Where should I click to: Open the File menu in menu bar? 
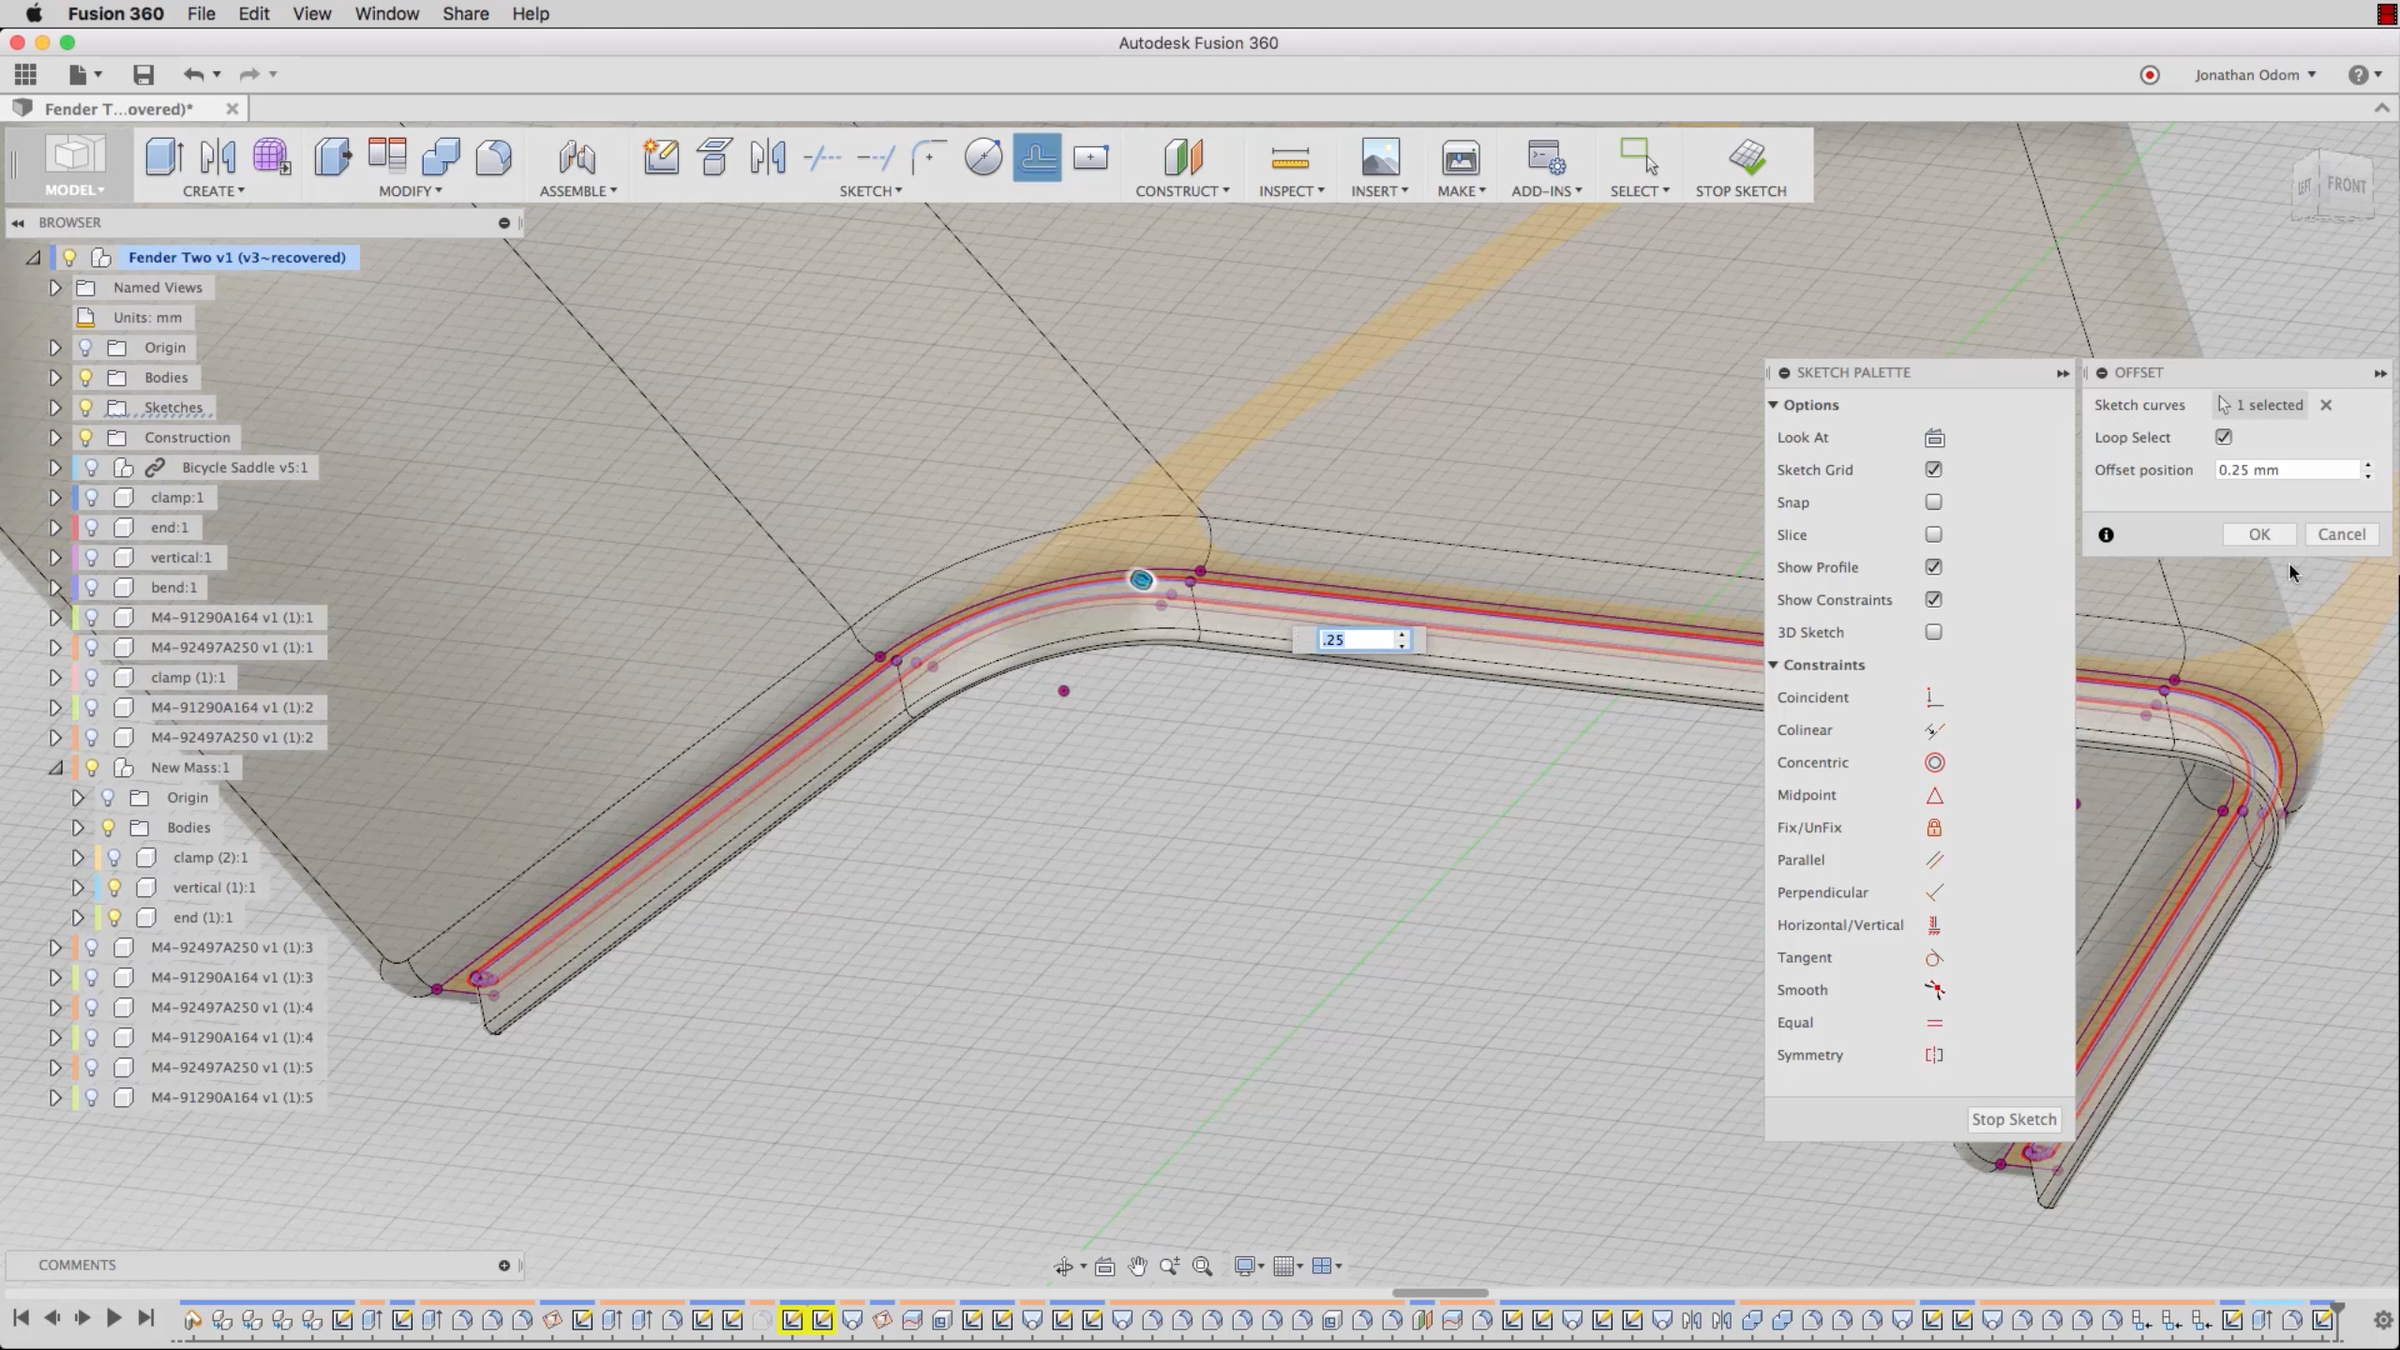point(201,14)
